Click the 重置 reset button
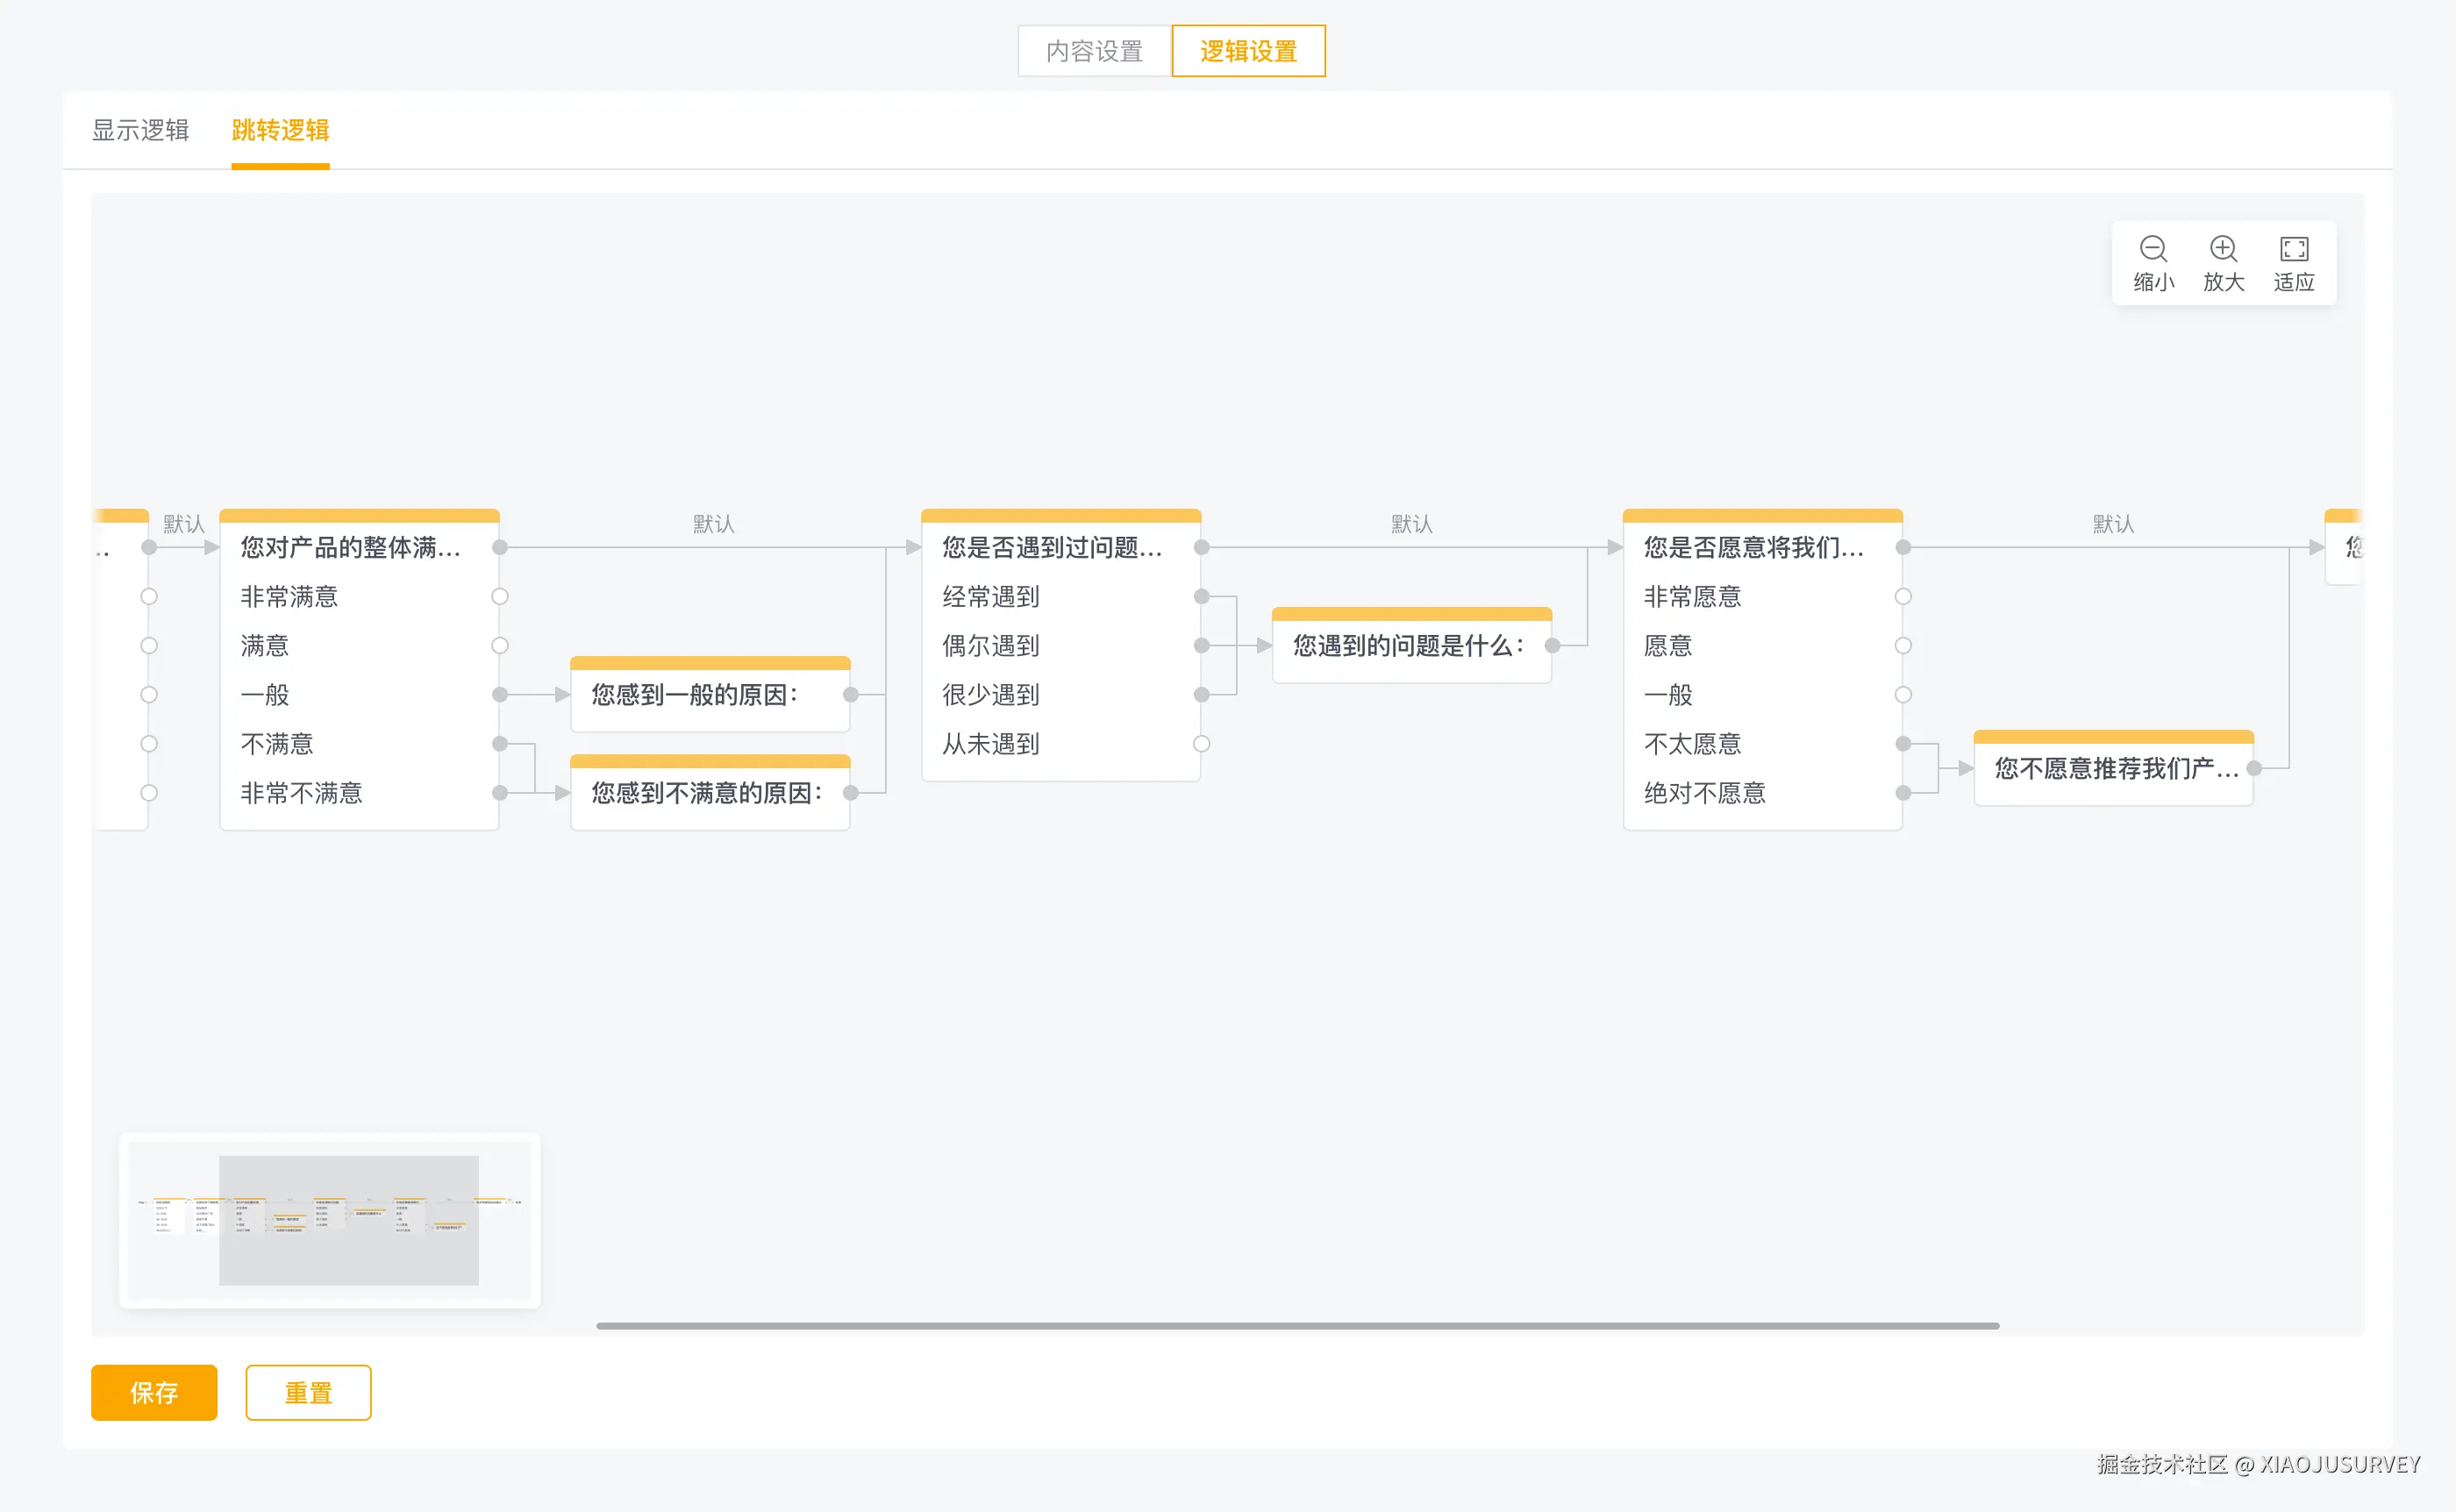Screen dimensions: 2456x1512 coord(308,1392)
